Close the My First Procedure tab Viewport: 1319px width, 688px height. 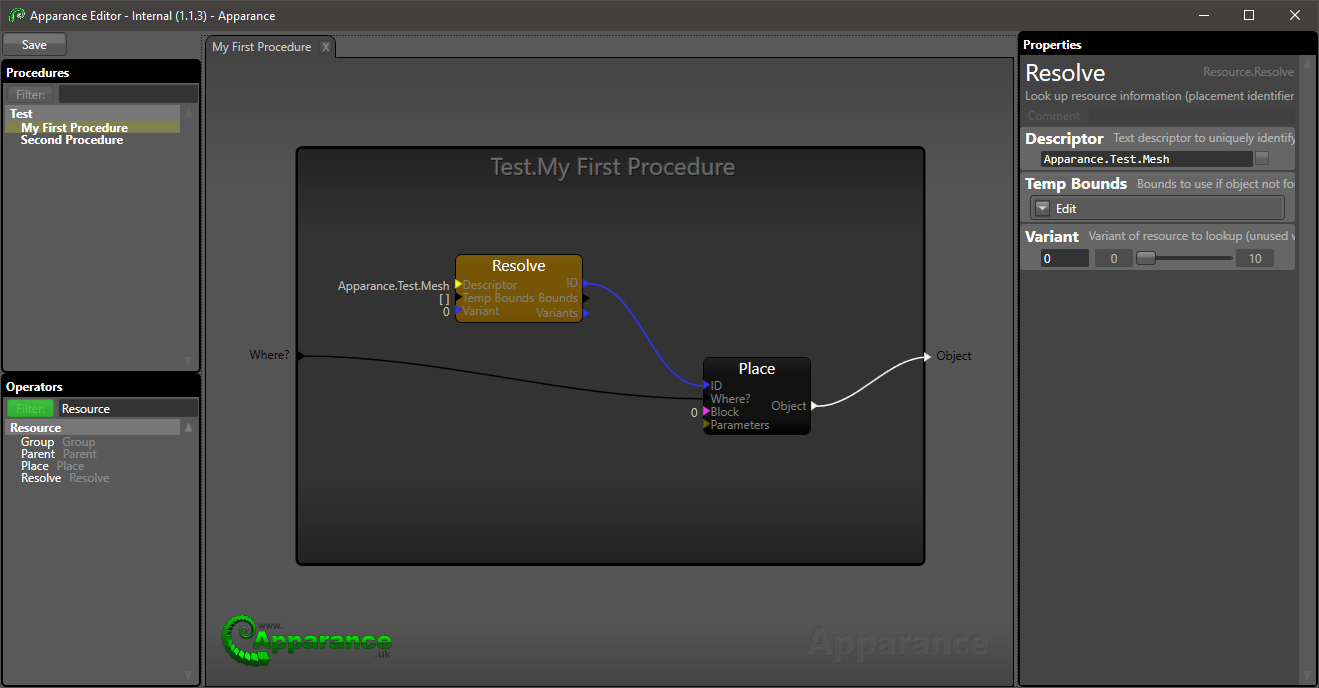325,47
